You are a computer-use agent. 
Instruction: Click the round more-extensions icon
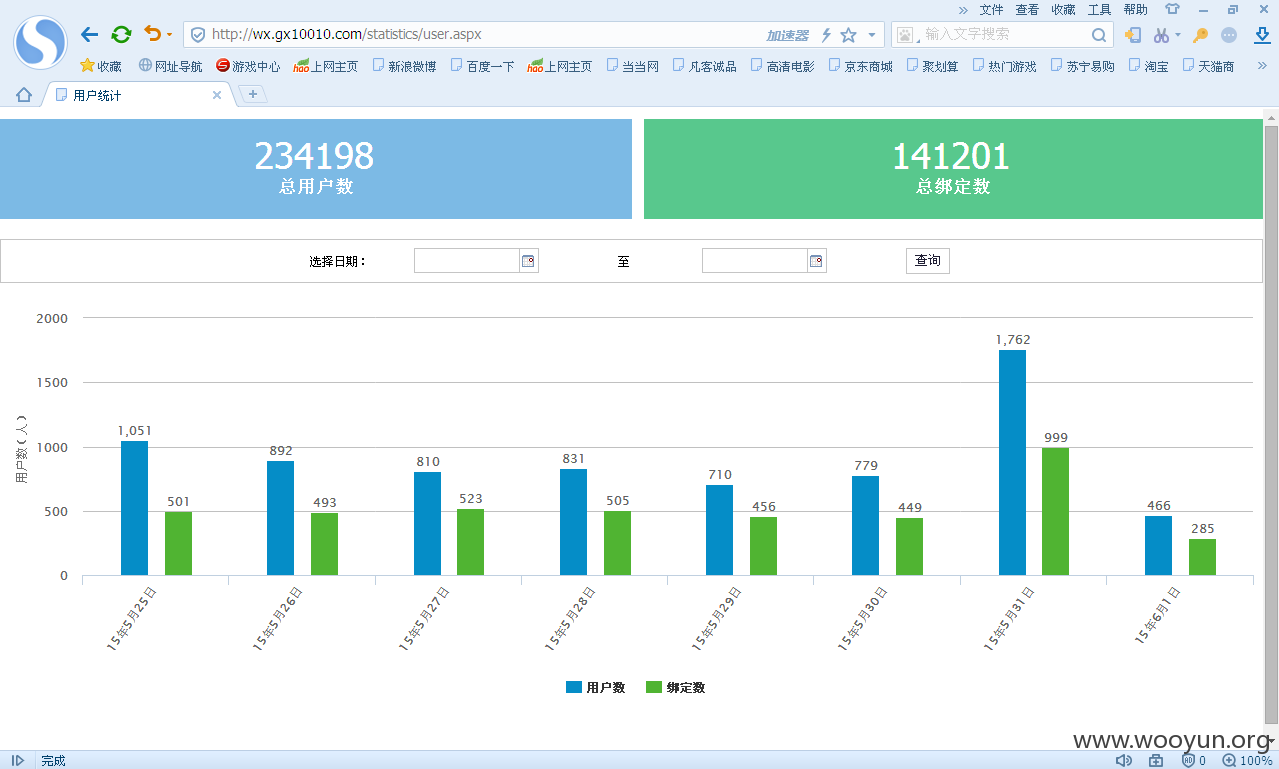1229,35
